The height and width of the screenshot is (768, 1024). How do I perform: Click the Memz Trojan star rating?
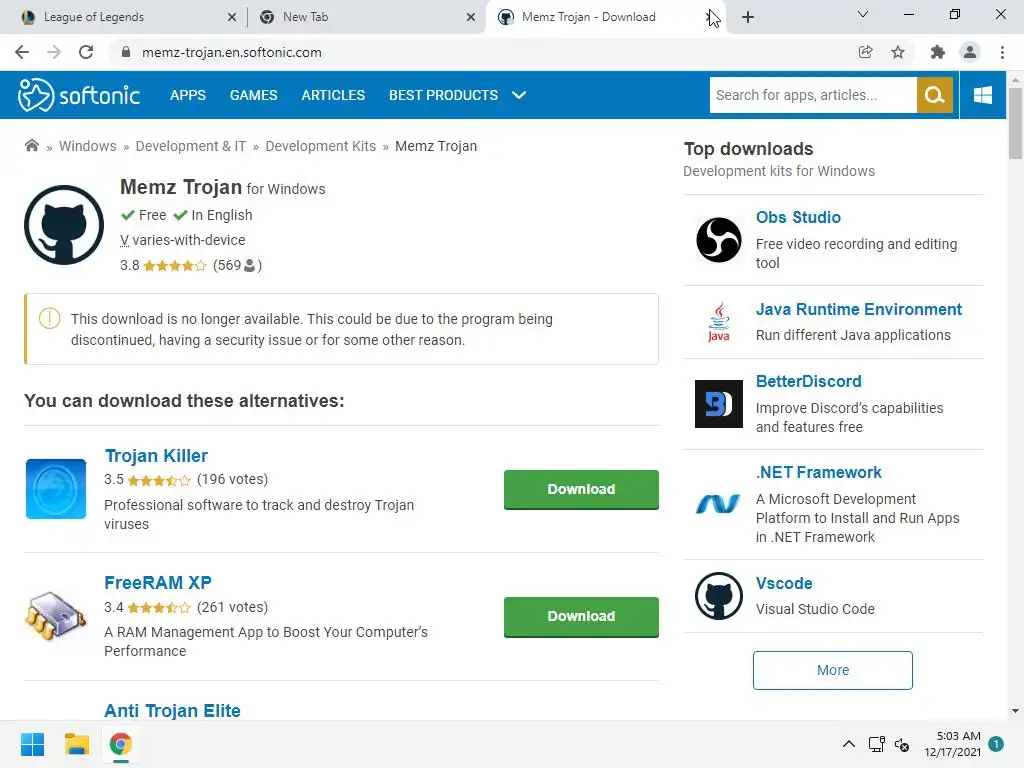[x=174, y=266]
